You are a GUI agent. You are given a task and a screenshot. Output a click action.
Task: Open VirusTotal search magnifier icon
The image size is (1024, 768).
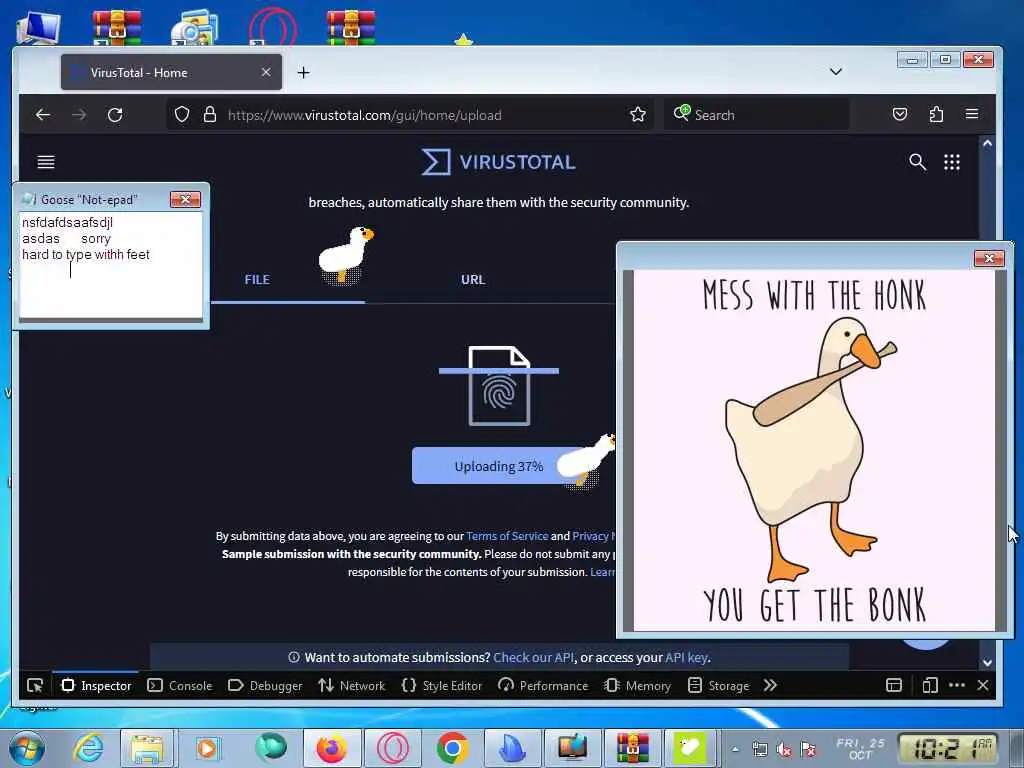(x=918, y=162)
